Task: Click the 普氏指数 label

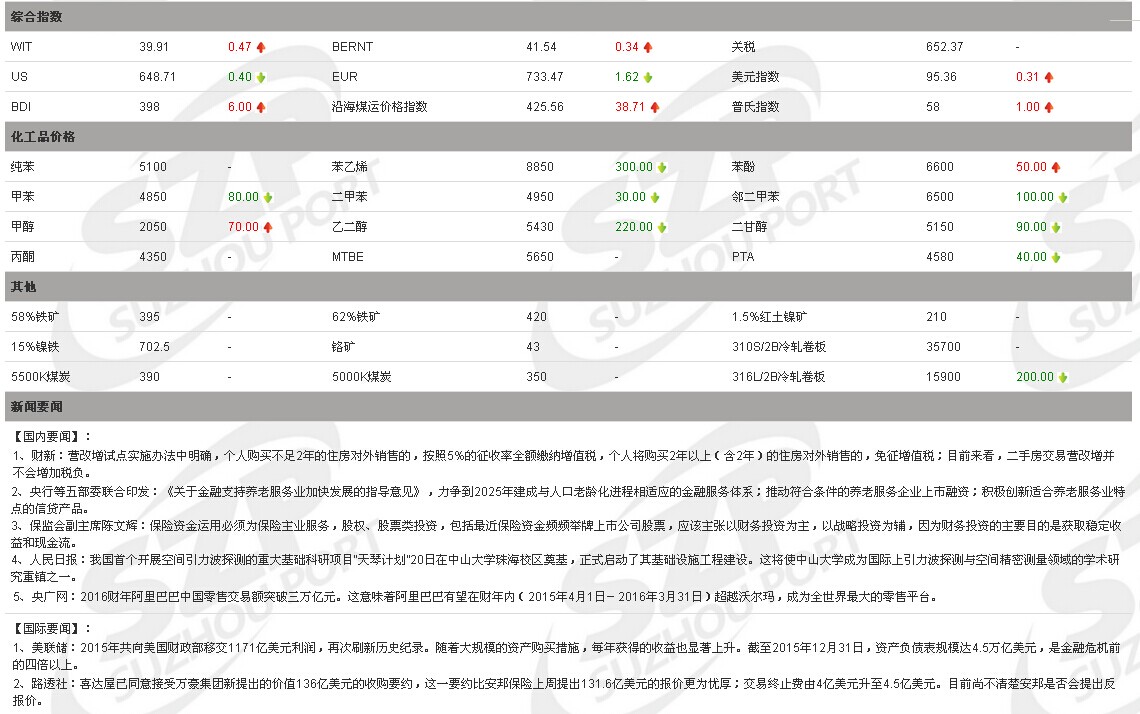Action: click(x=755, y=106)
